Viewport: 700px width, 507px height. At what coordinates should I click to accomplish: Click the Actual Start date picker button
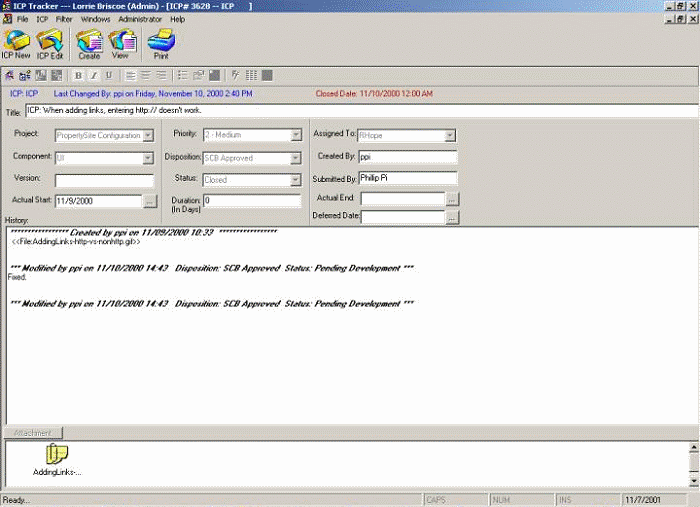click(x=150, y=201)
